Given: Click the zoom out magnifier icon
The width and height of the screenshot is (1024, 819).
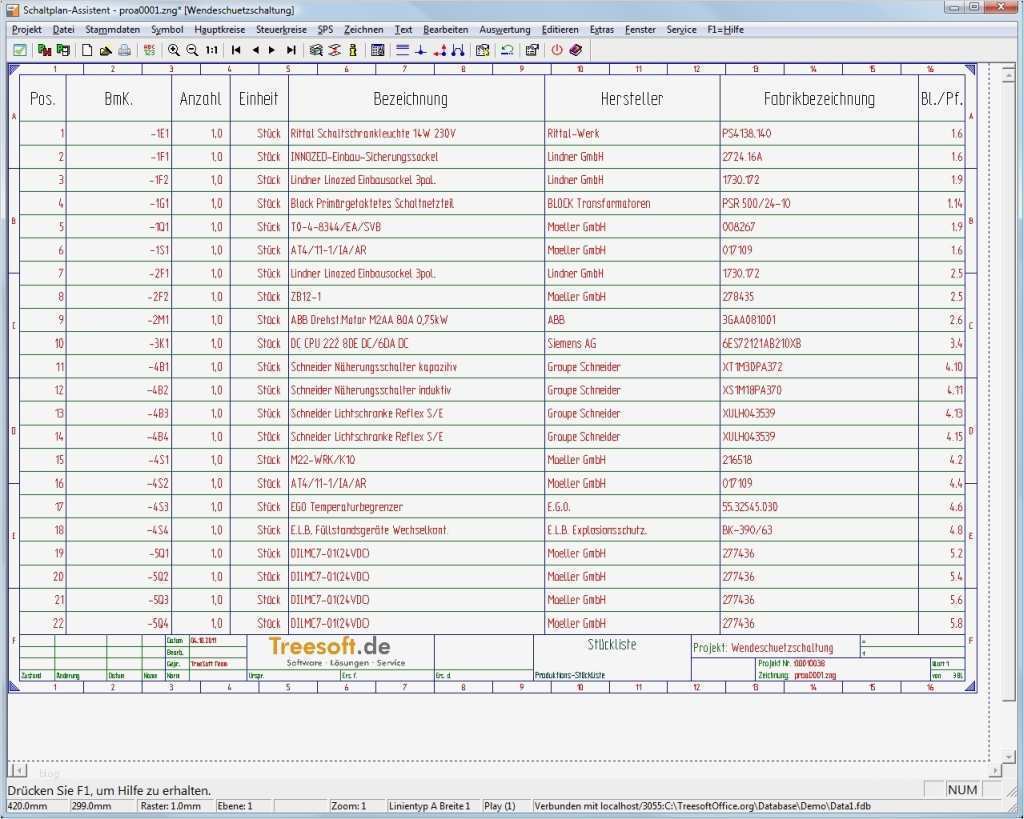Looking at the screenshot, I should [192, 49].
